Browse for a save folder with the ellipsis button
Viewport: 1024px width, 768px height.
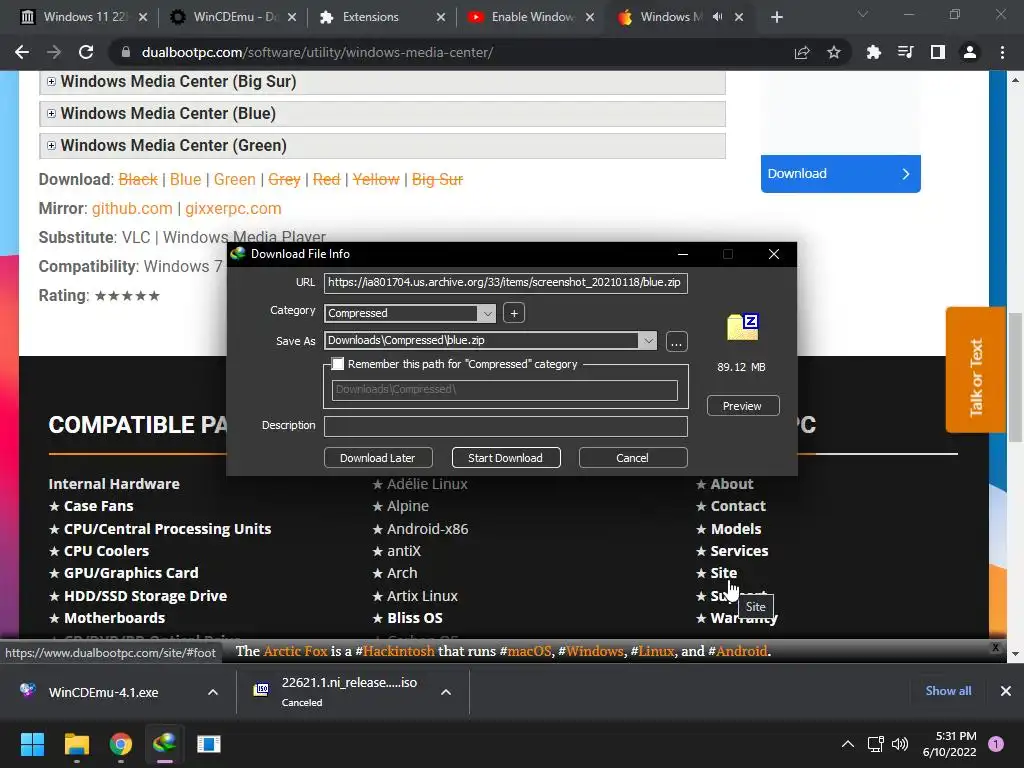click(677, 342)
